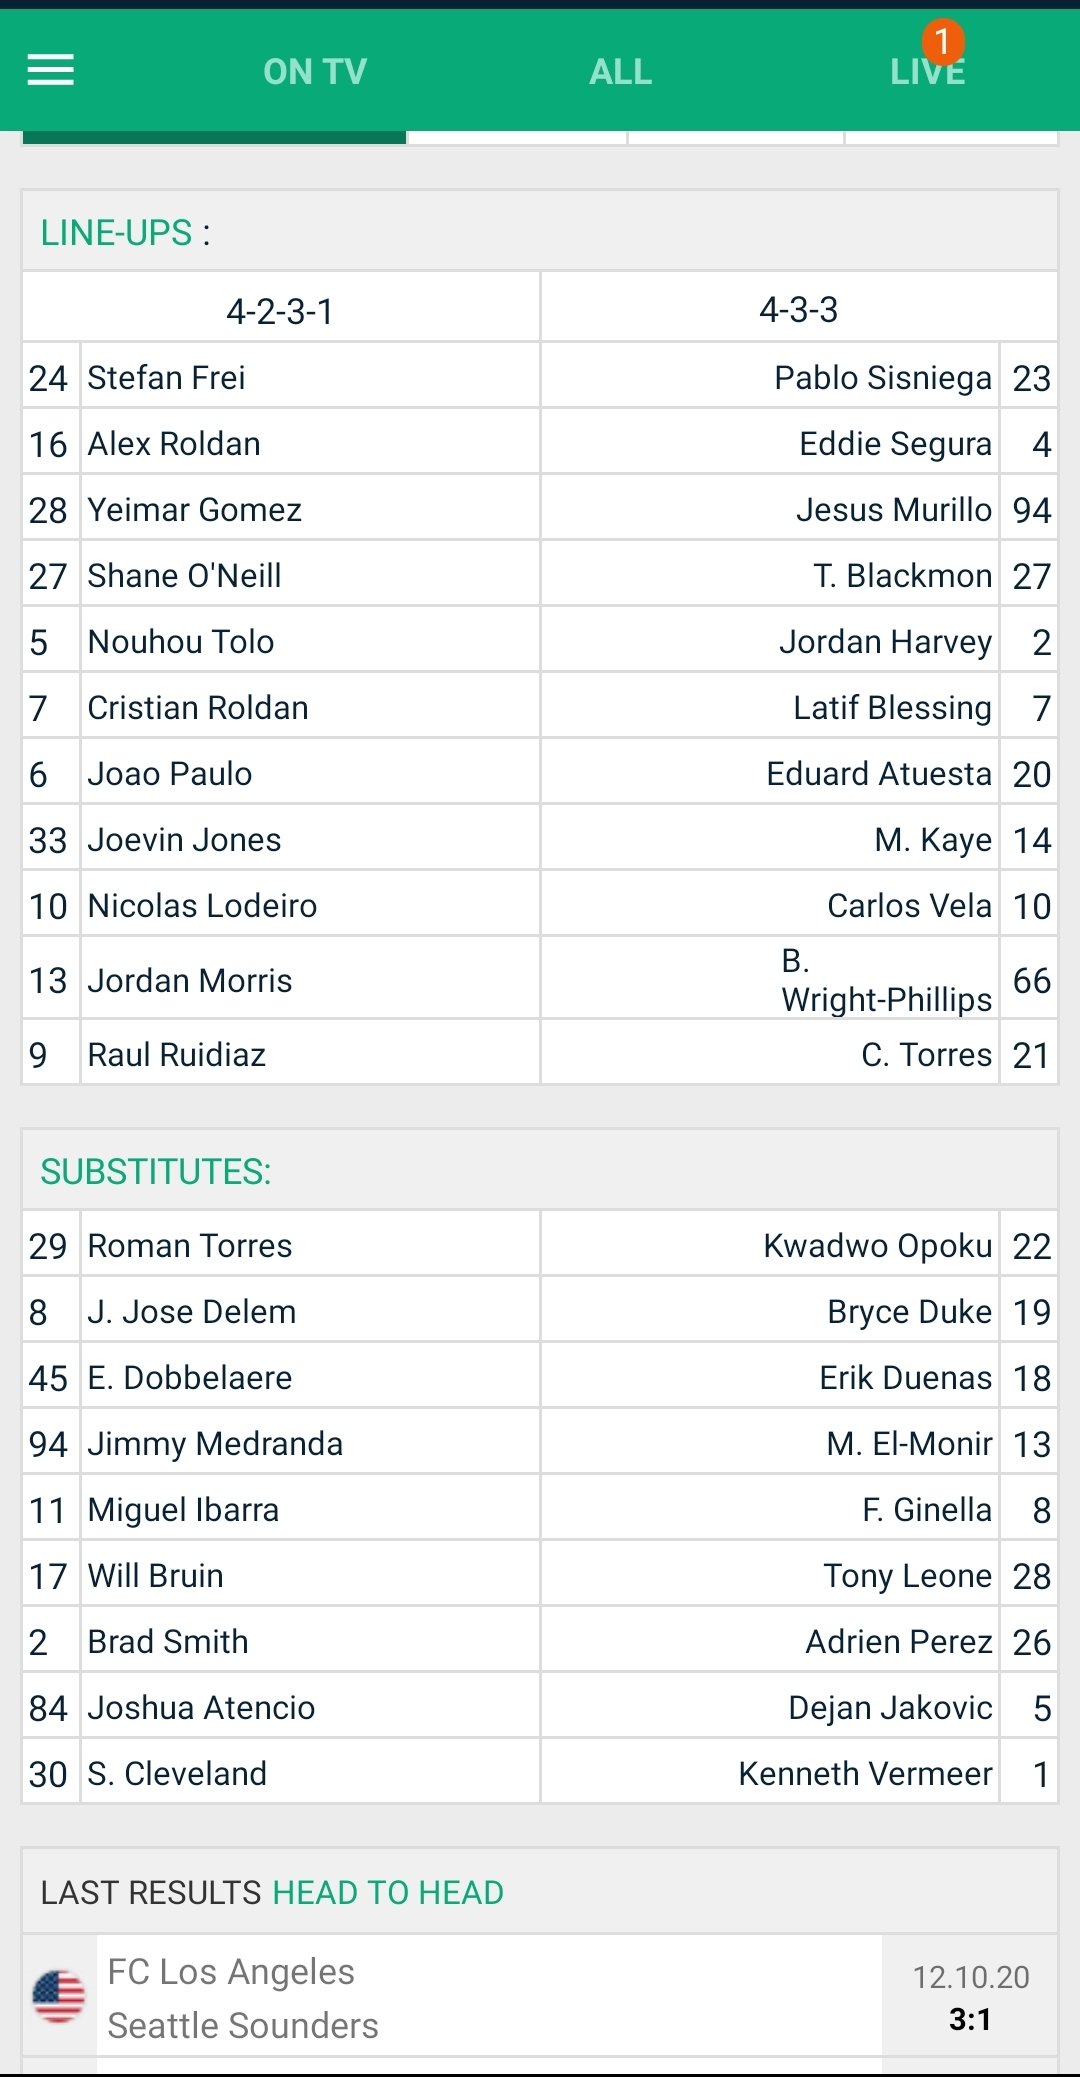Open the HEAD TO HEAD results link
This screenshot has height=2077, width=1080.
coord(388,1892)
